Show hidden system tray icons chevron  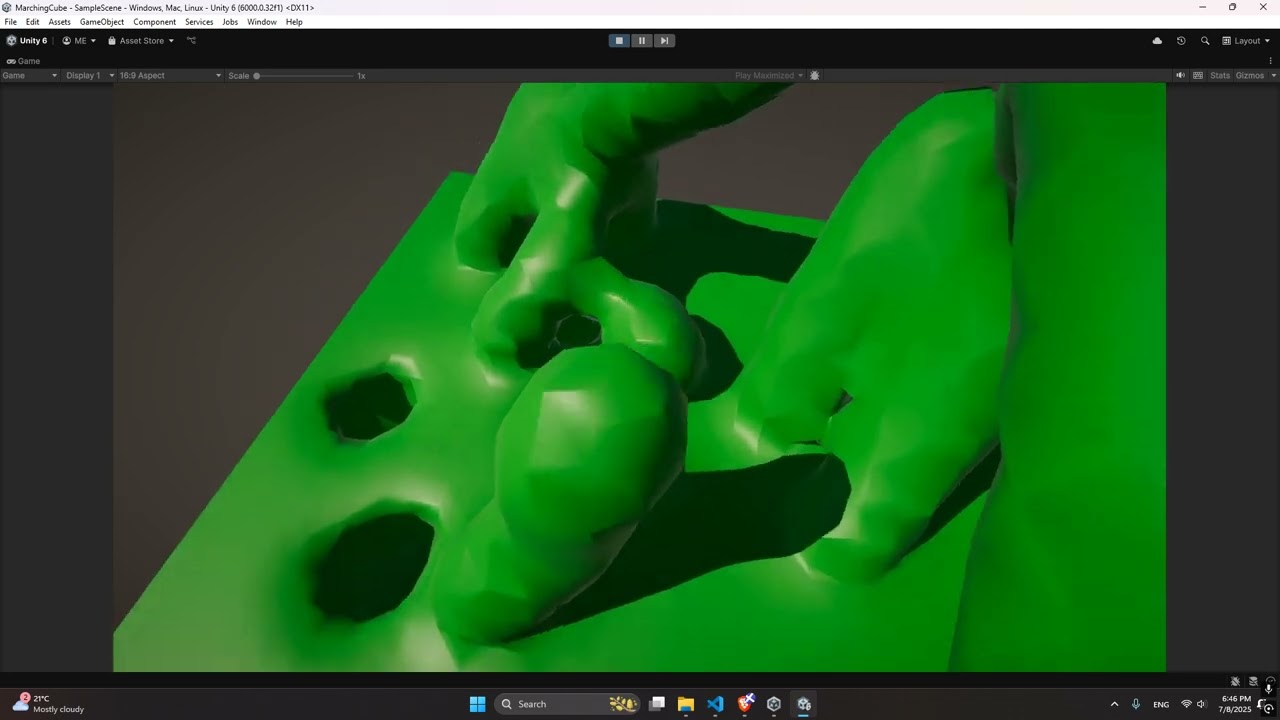1114,704
